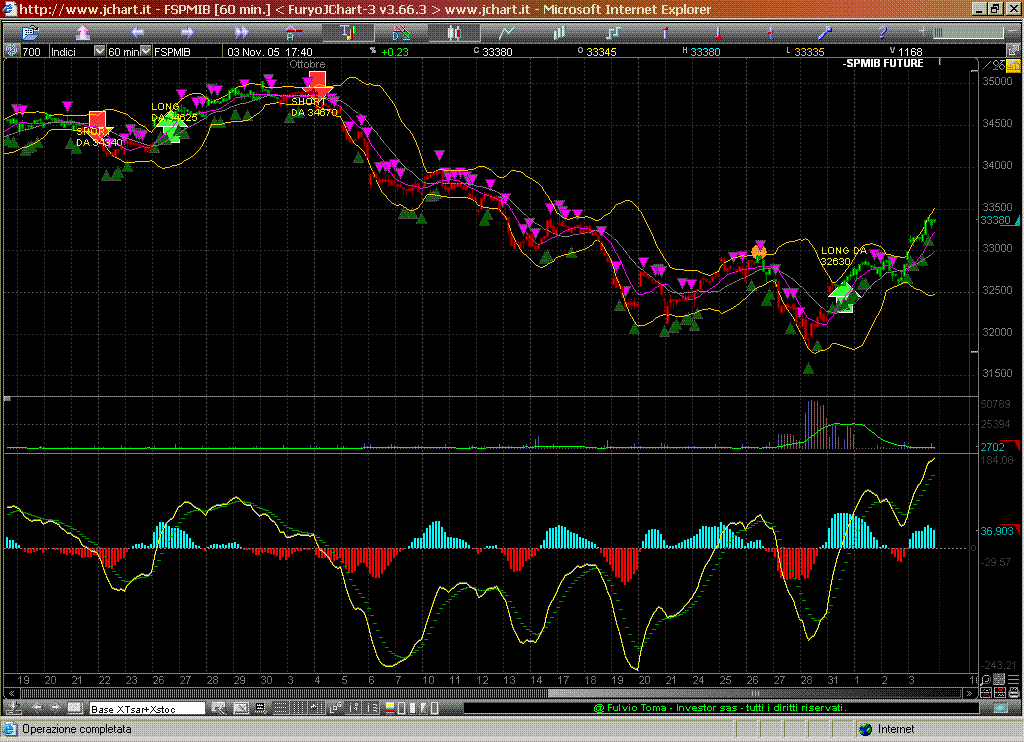Click the SHORT DA 34670 signal marker
This screenshot has width=1024, height=742.
click(x=317, y=84)
